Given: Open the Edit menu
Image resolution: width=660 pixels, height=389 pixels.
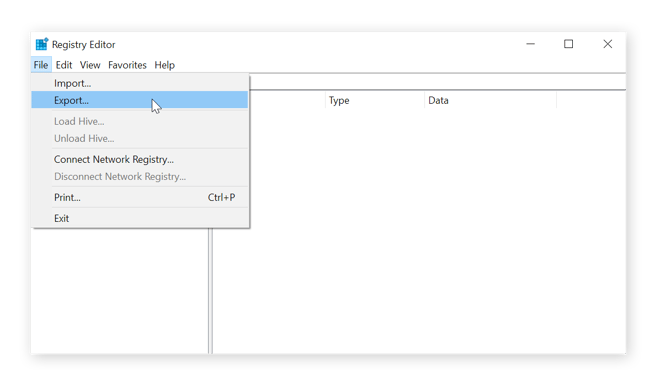Looking at the screenshot, I should [64, 65].
